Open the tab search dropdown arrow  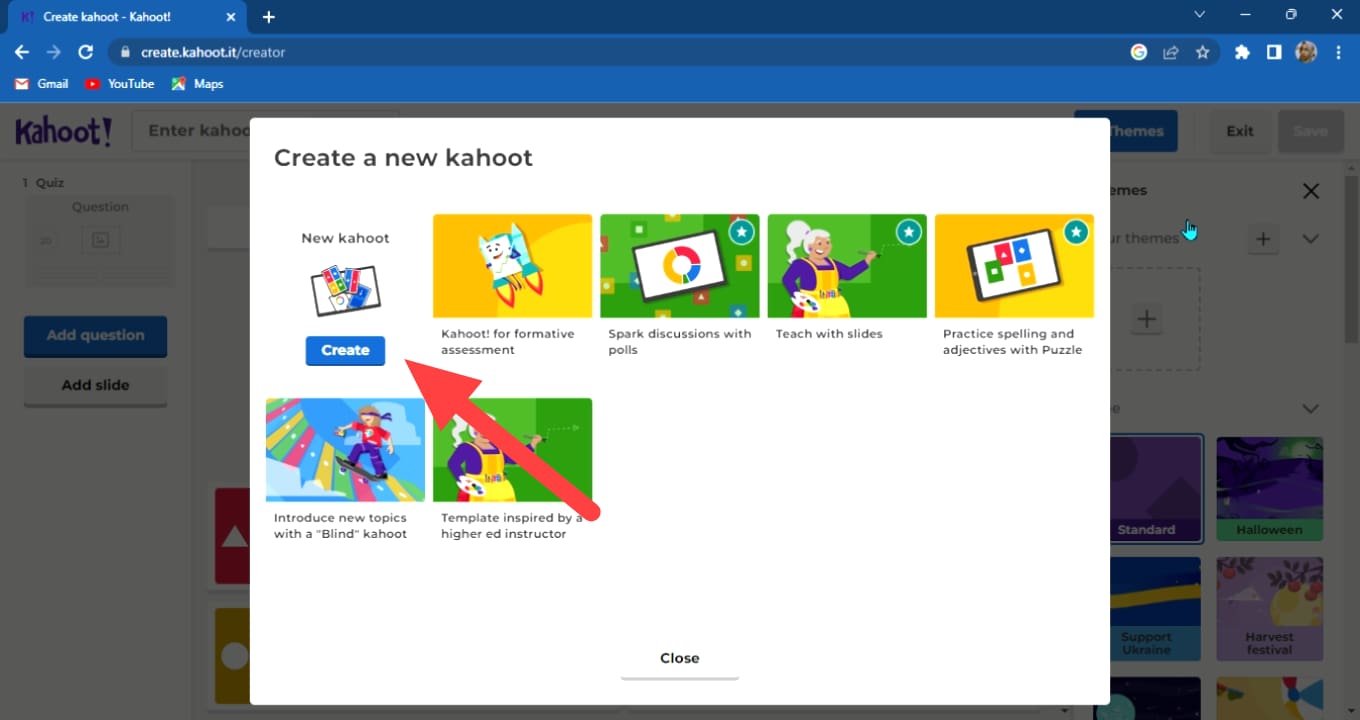point(1199,15)
